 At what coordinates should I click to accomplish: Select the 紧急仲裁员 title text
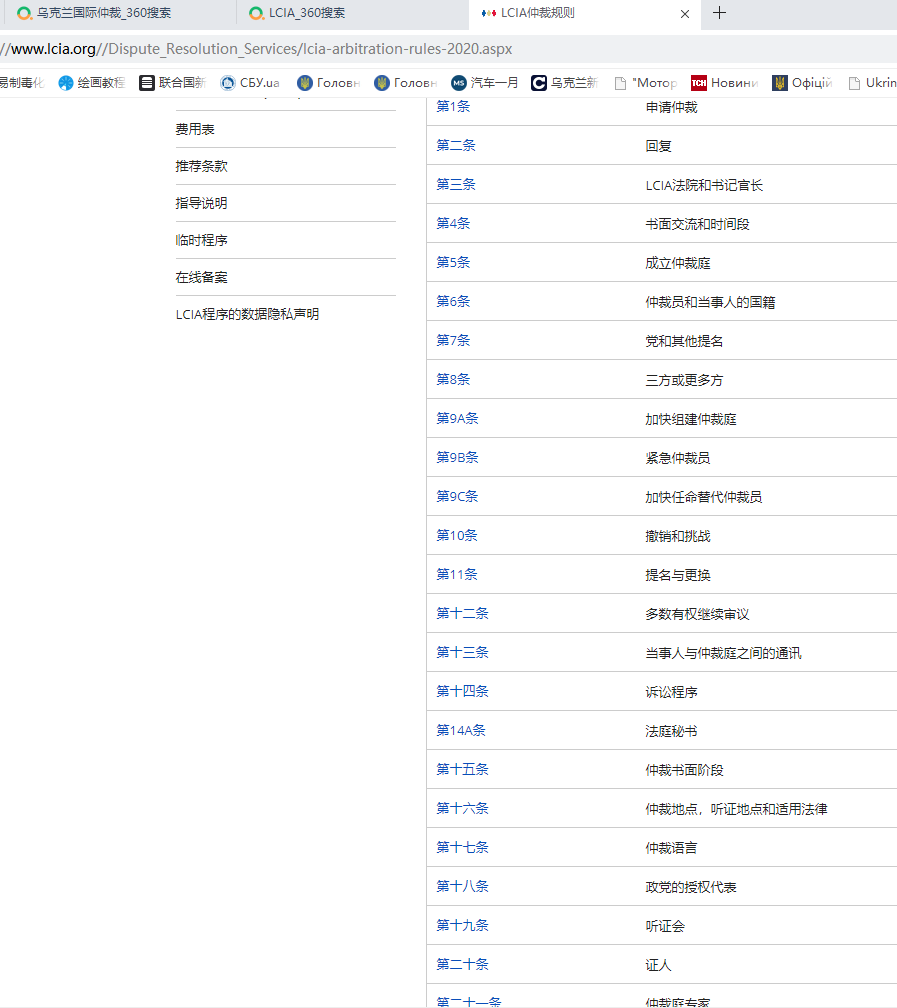(x=678, y=458)
